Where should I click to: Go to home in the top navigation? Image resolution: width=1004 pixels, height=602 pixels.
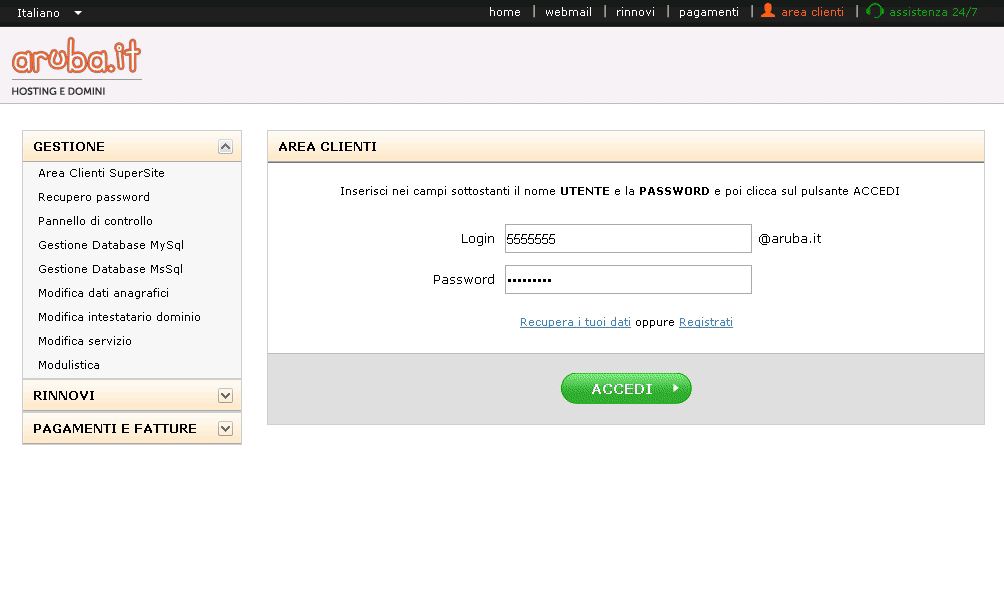[x=505, y=12]
